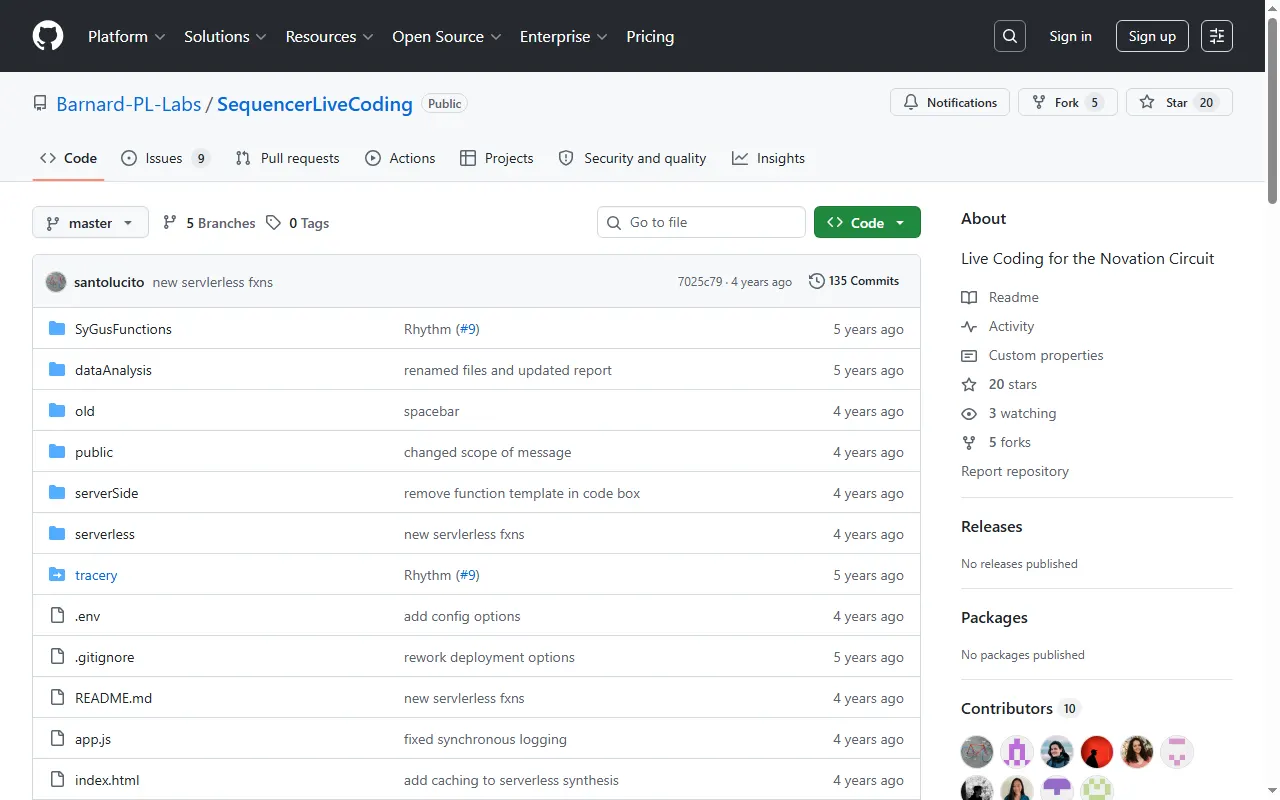Switch to the Code tab
The width and height of the screenshot is (1280, 800).
(x=68, y=158)
